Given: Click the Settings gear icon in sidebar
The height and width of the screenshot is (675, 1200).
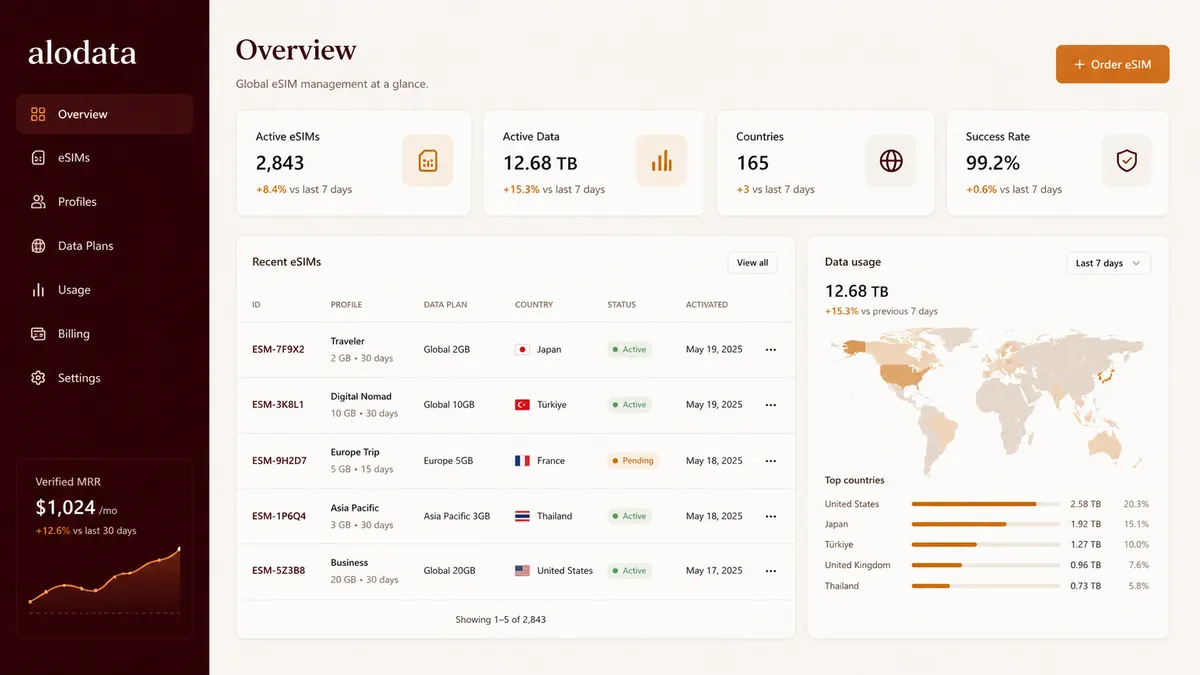Looking at the screenshot, I should point(38,378).
